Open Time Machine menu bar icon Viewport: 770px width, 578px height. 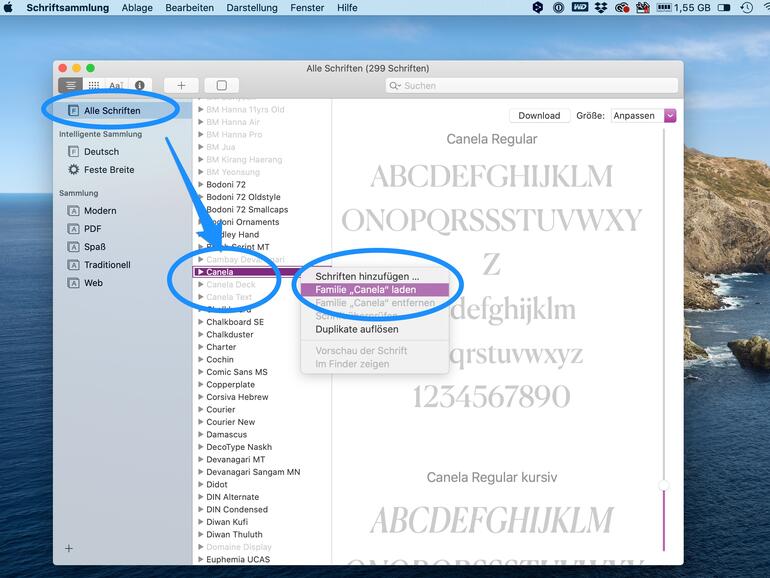coord(747,7)
